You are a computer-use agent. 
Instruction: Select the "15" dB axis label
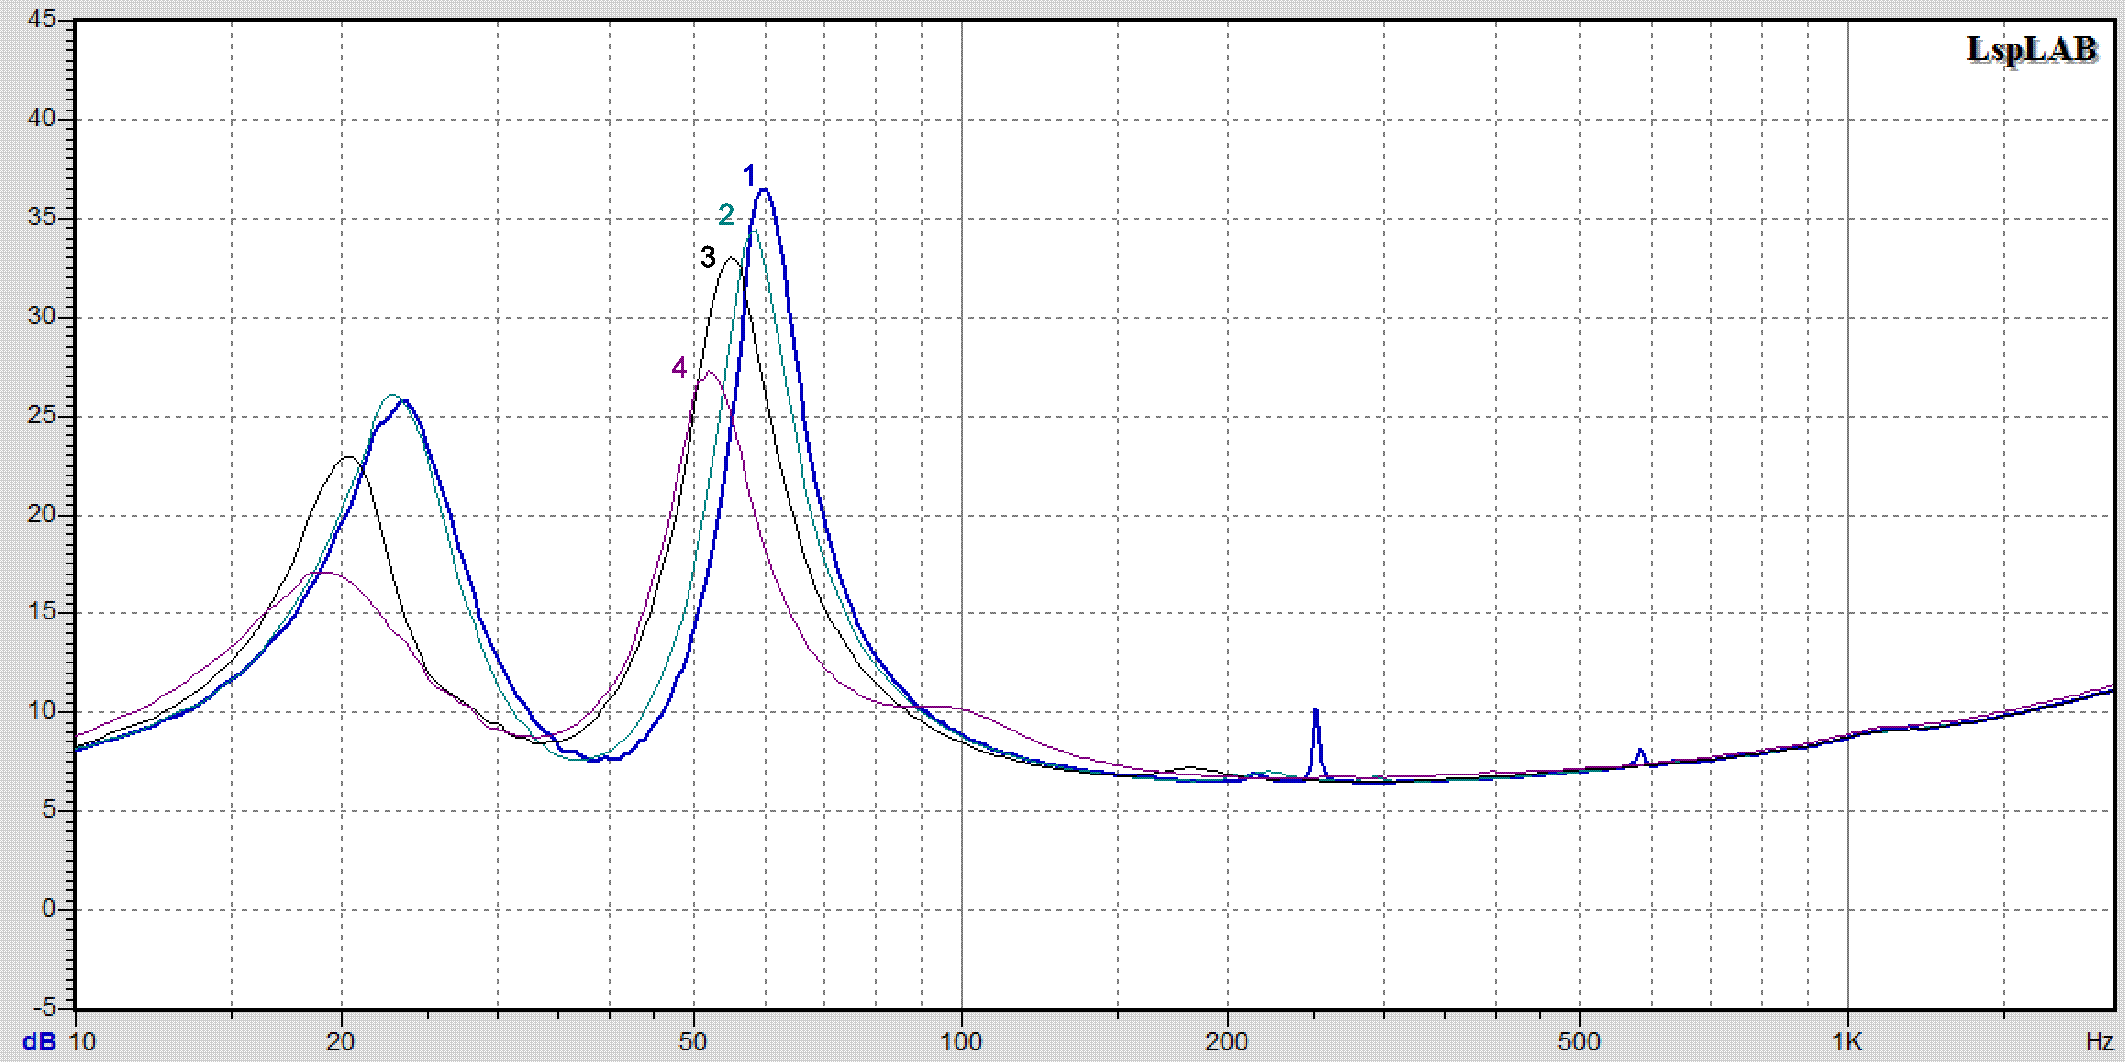pyautogui.click(x=42, y=611)
